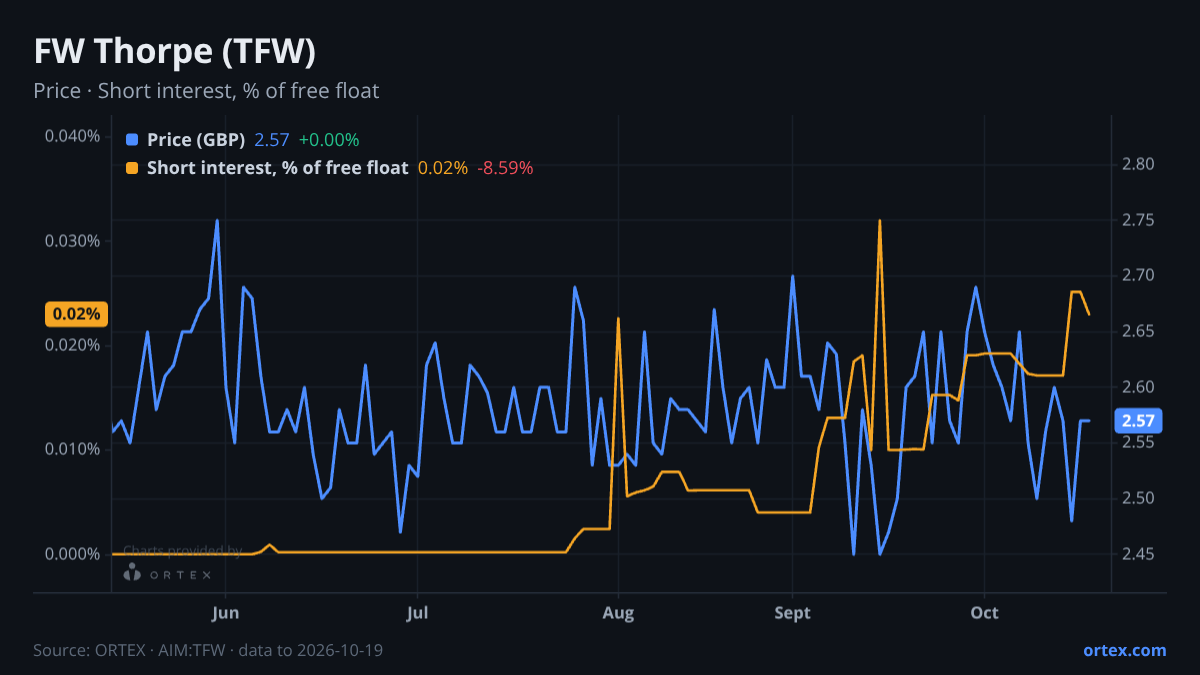The image size is (1200, 675).
Task: Select the Jun x-axis label
Action: pos(226,612)
